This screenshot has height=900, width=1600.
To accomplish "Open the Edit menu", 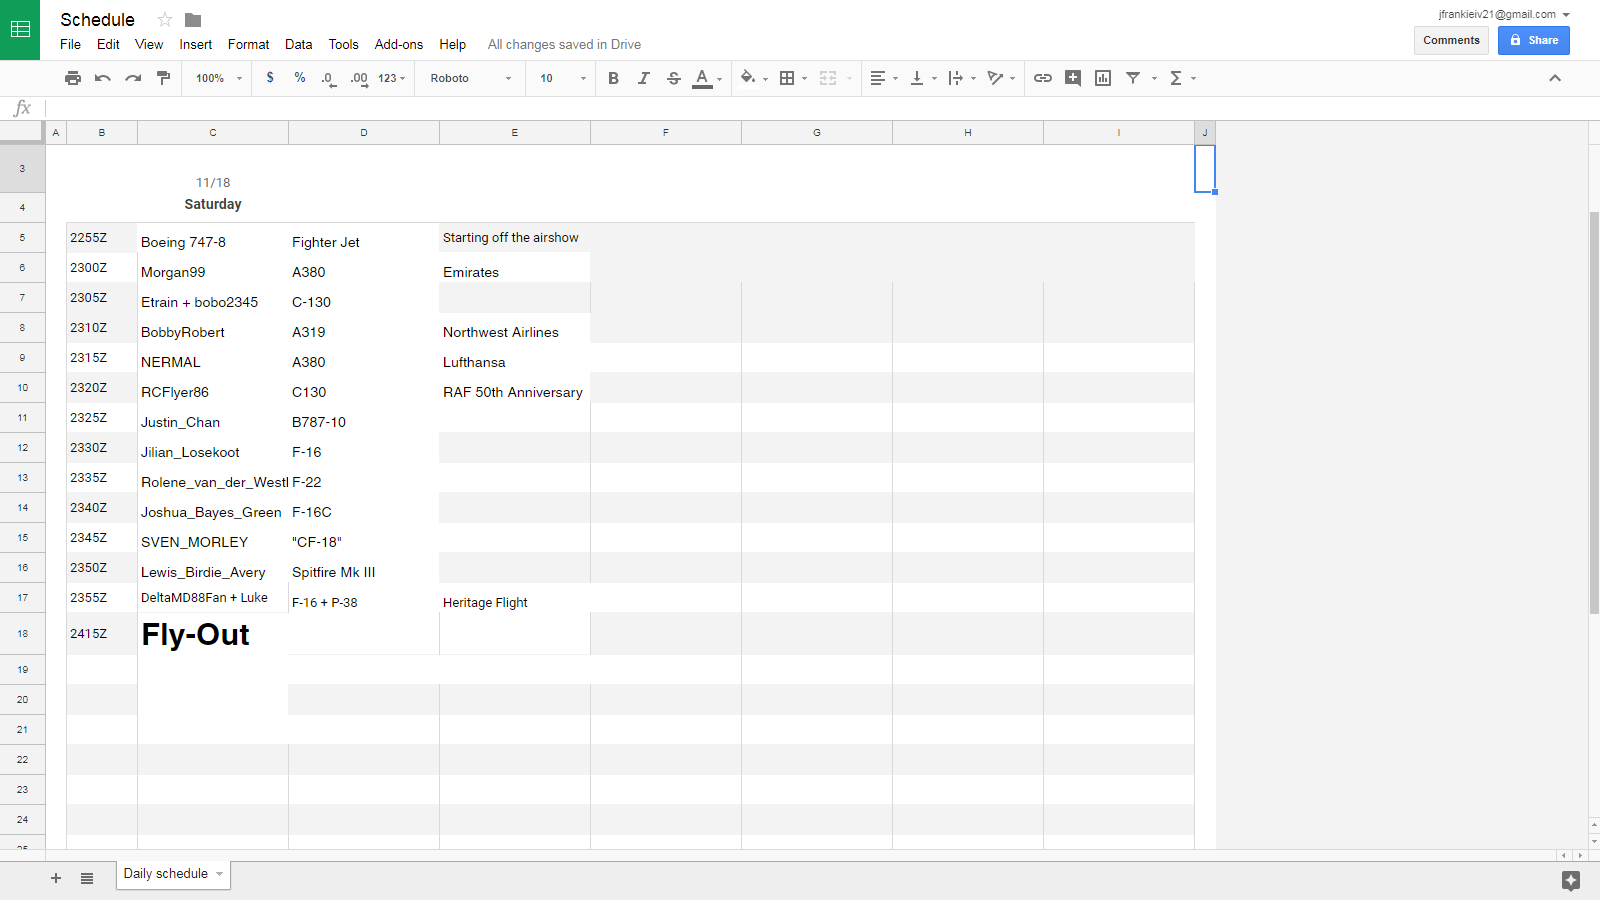I will click(x=108, y=44).
